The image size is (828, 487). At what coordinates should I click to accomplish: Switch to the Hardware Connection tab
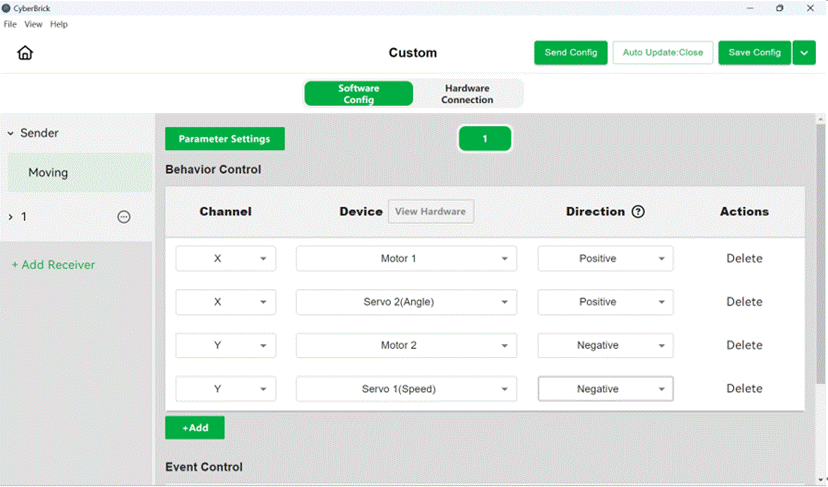tap(467, 94)
